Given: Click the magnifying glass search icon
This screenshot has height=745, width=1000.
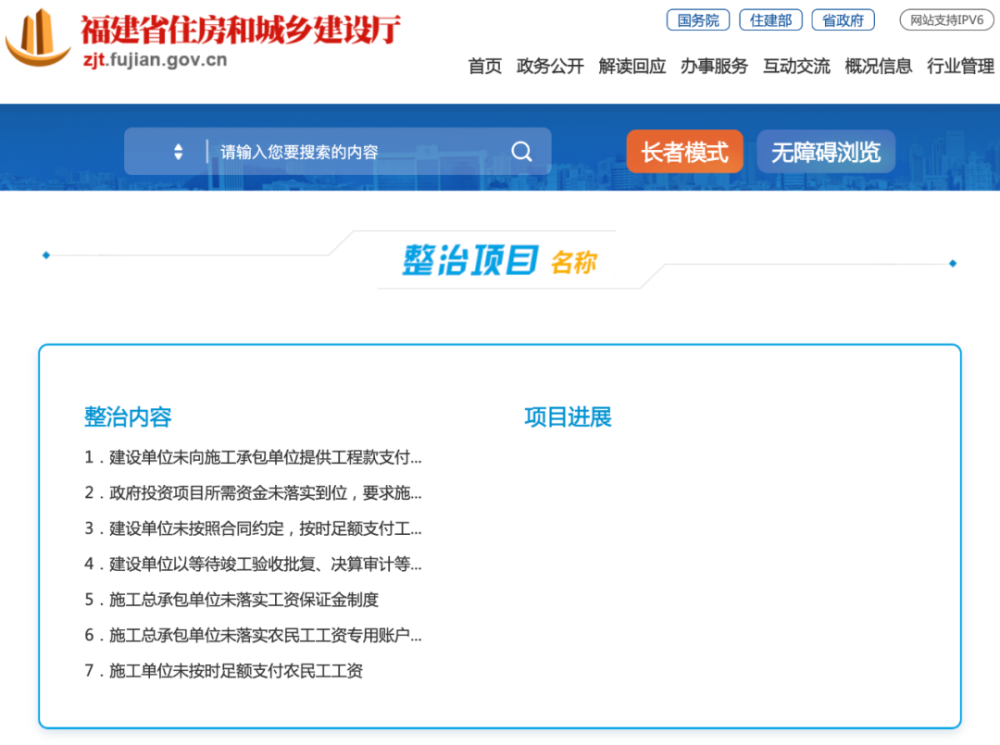Looking at the screenshot, I should pos(521,150).
